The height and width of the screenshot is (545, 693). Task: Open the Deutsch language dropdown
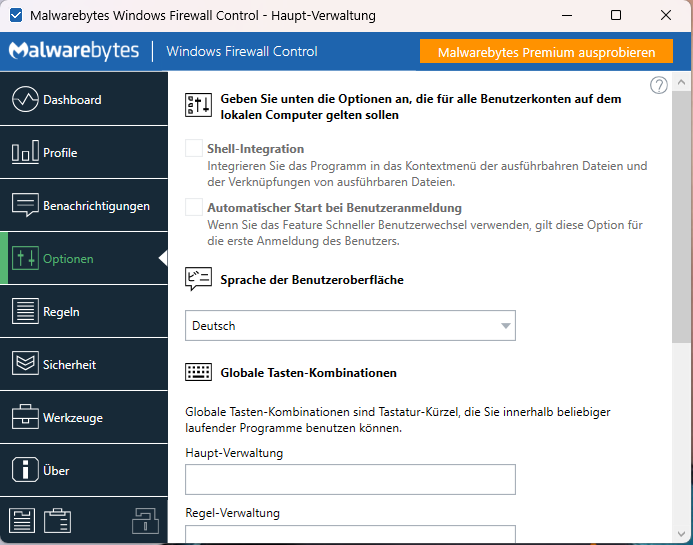(350, 326)
